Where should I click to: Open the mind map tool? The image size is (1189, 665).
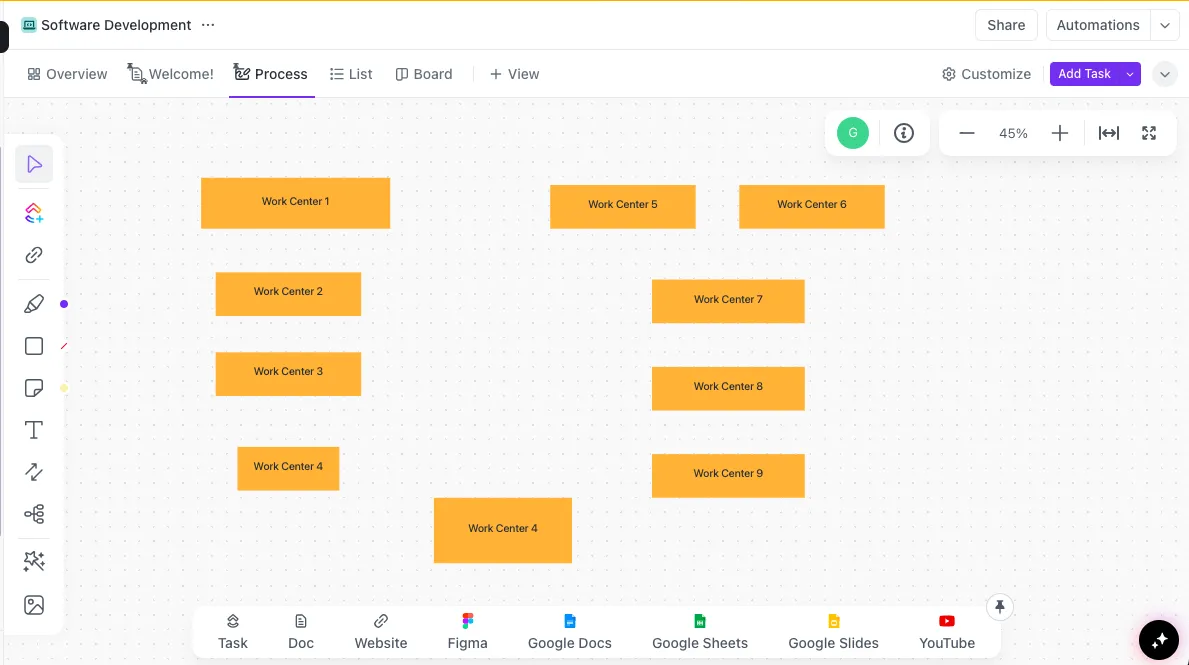33,514
